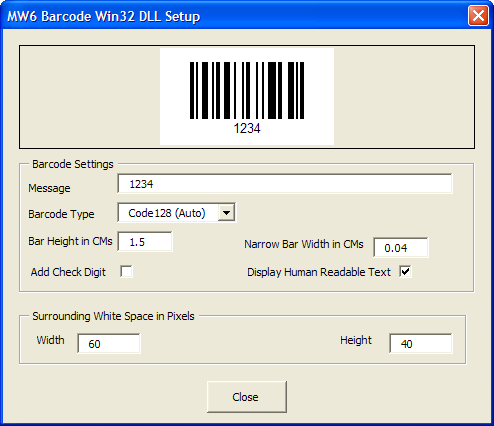Click the Bar Height in CMs field
The image size is (494, 426).
click(145, 242)
